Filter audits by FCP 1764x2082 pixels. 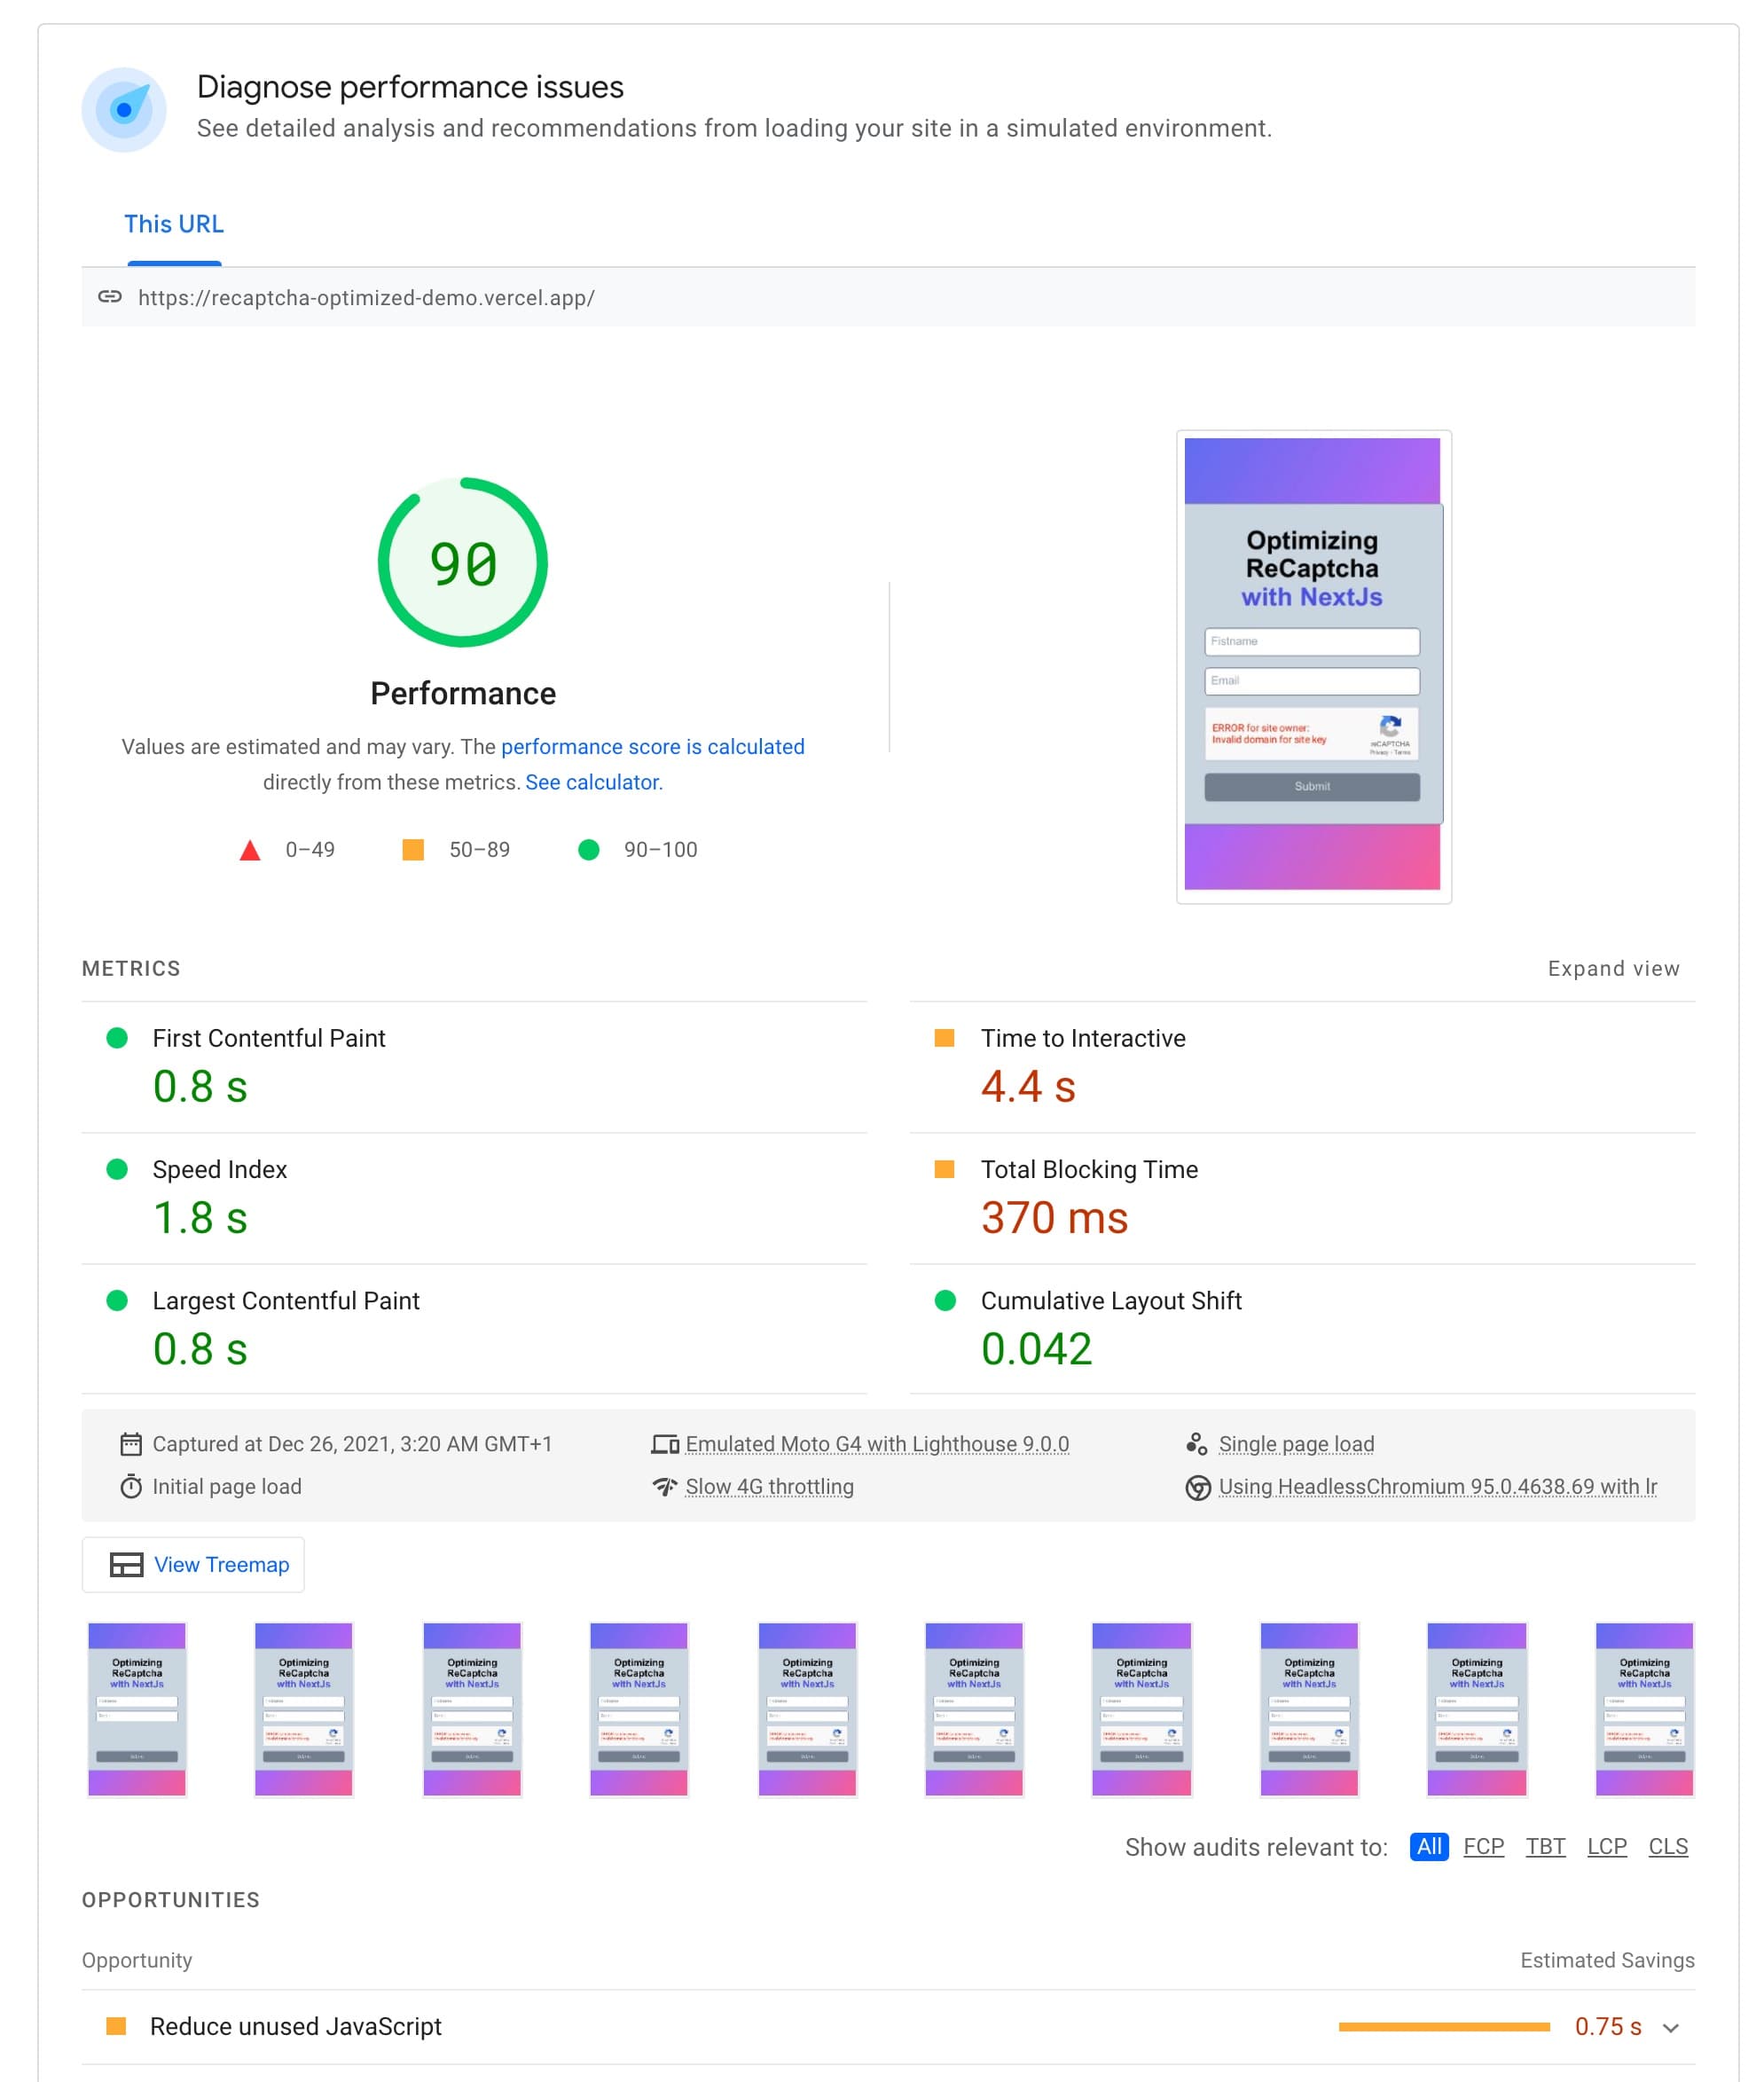tap(1483, 1846)
